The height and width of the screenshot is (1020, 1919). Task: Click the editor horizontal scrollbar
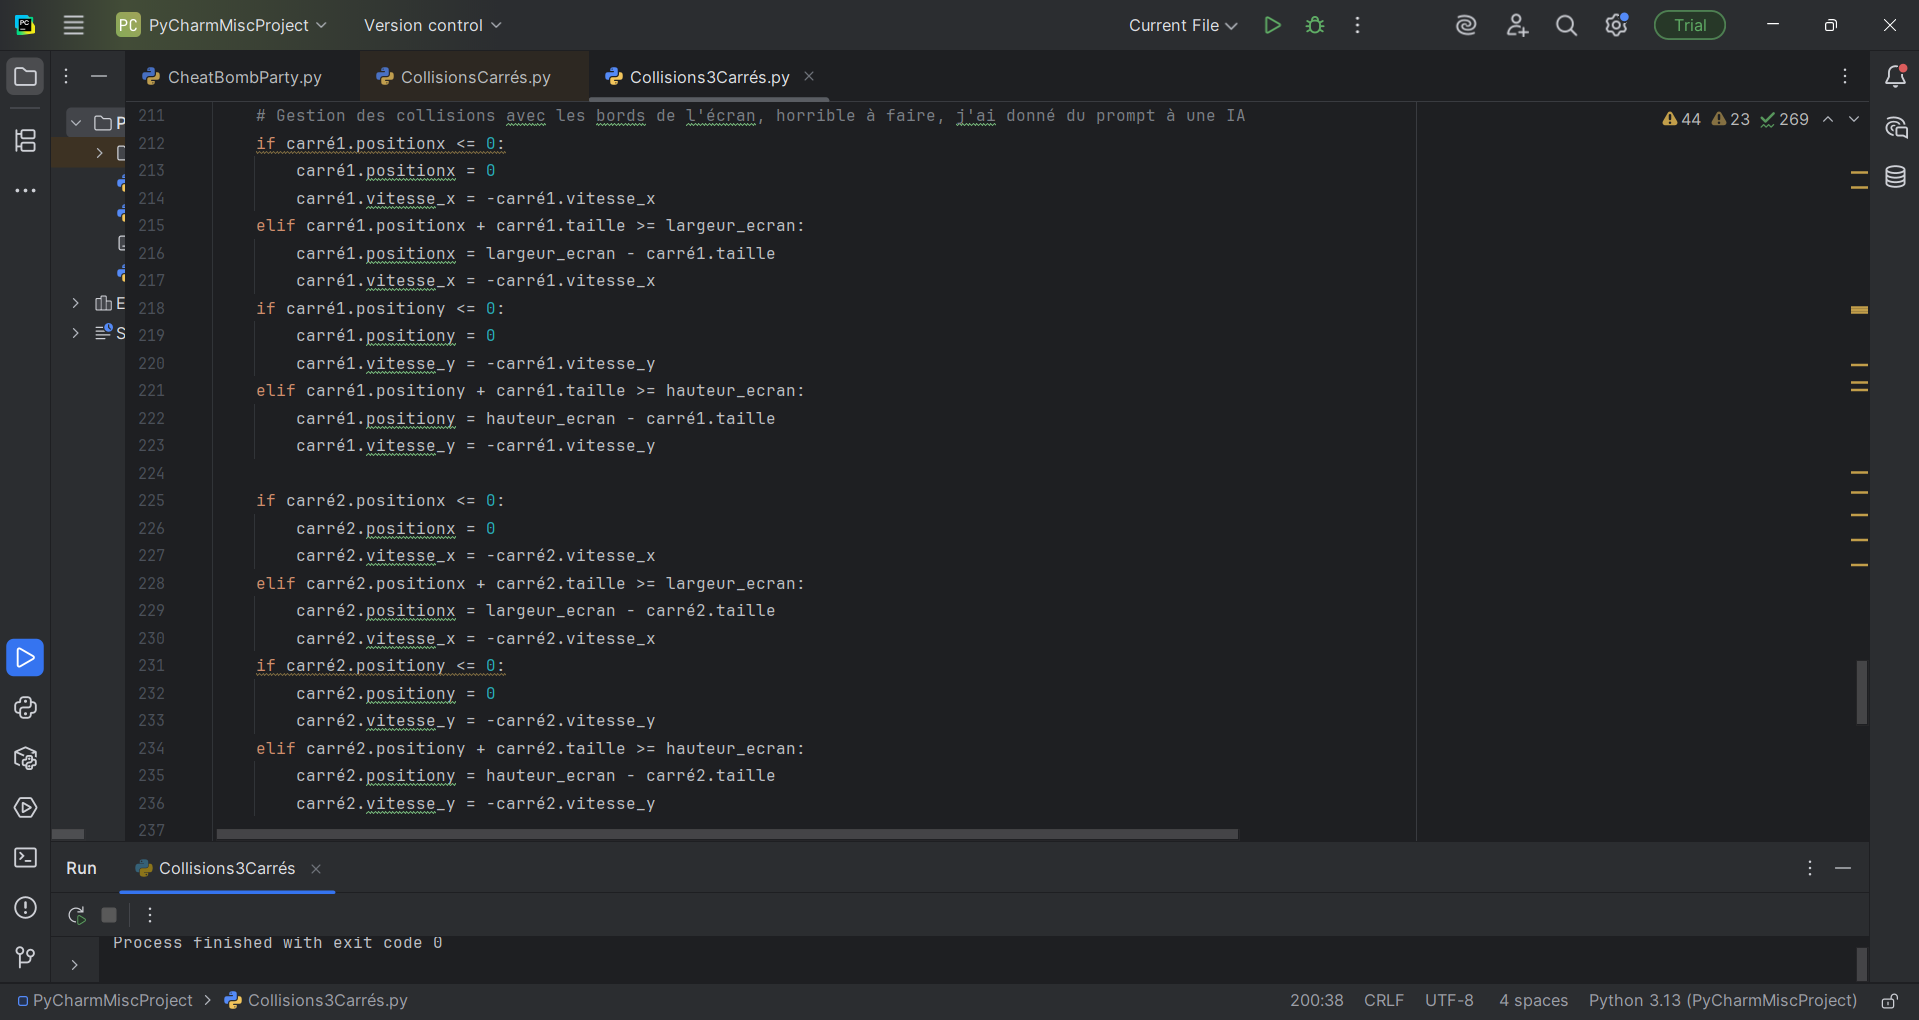click(727, 833)
